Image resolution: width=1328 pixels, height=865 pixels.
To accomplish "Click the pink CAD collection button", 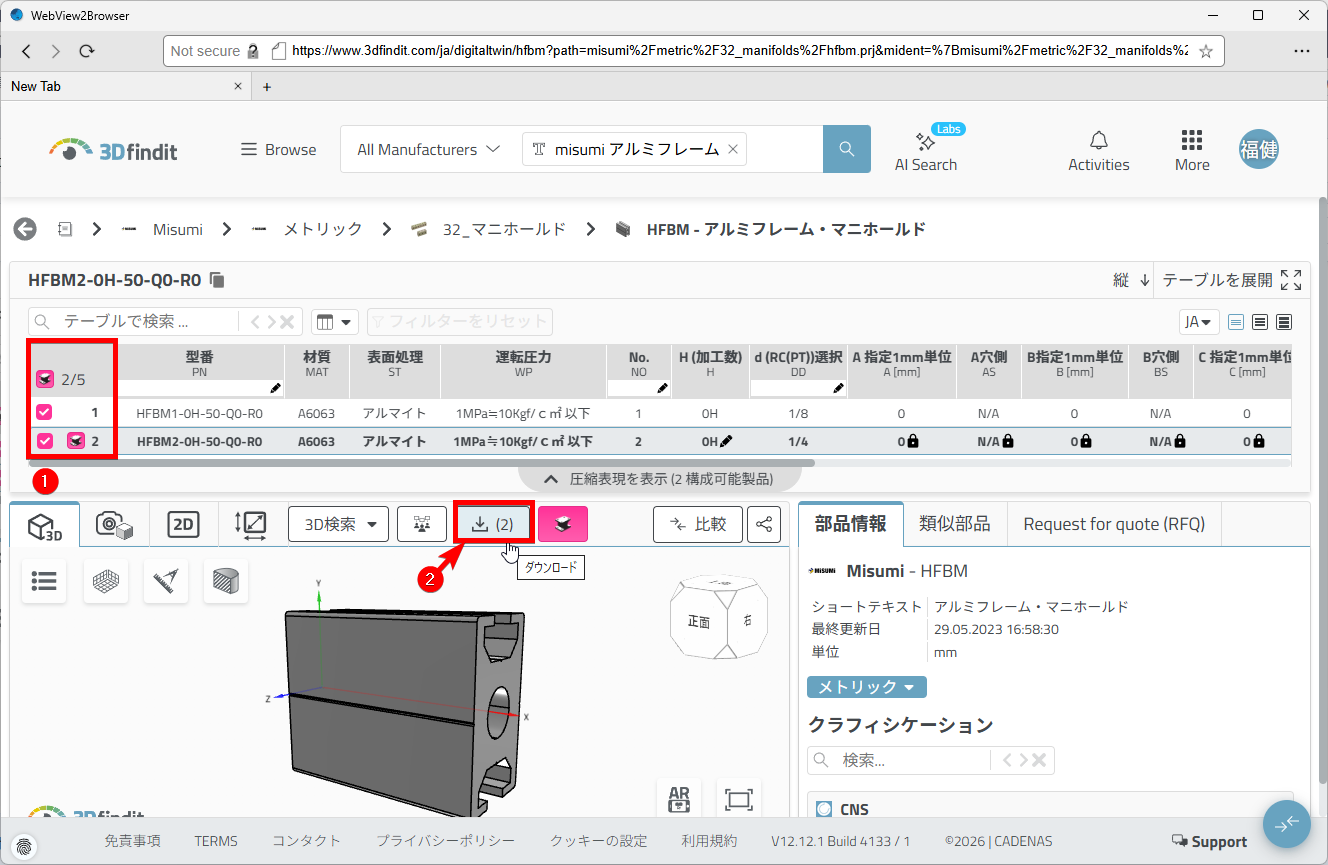I will point(563,524).
